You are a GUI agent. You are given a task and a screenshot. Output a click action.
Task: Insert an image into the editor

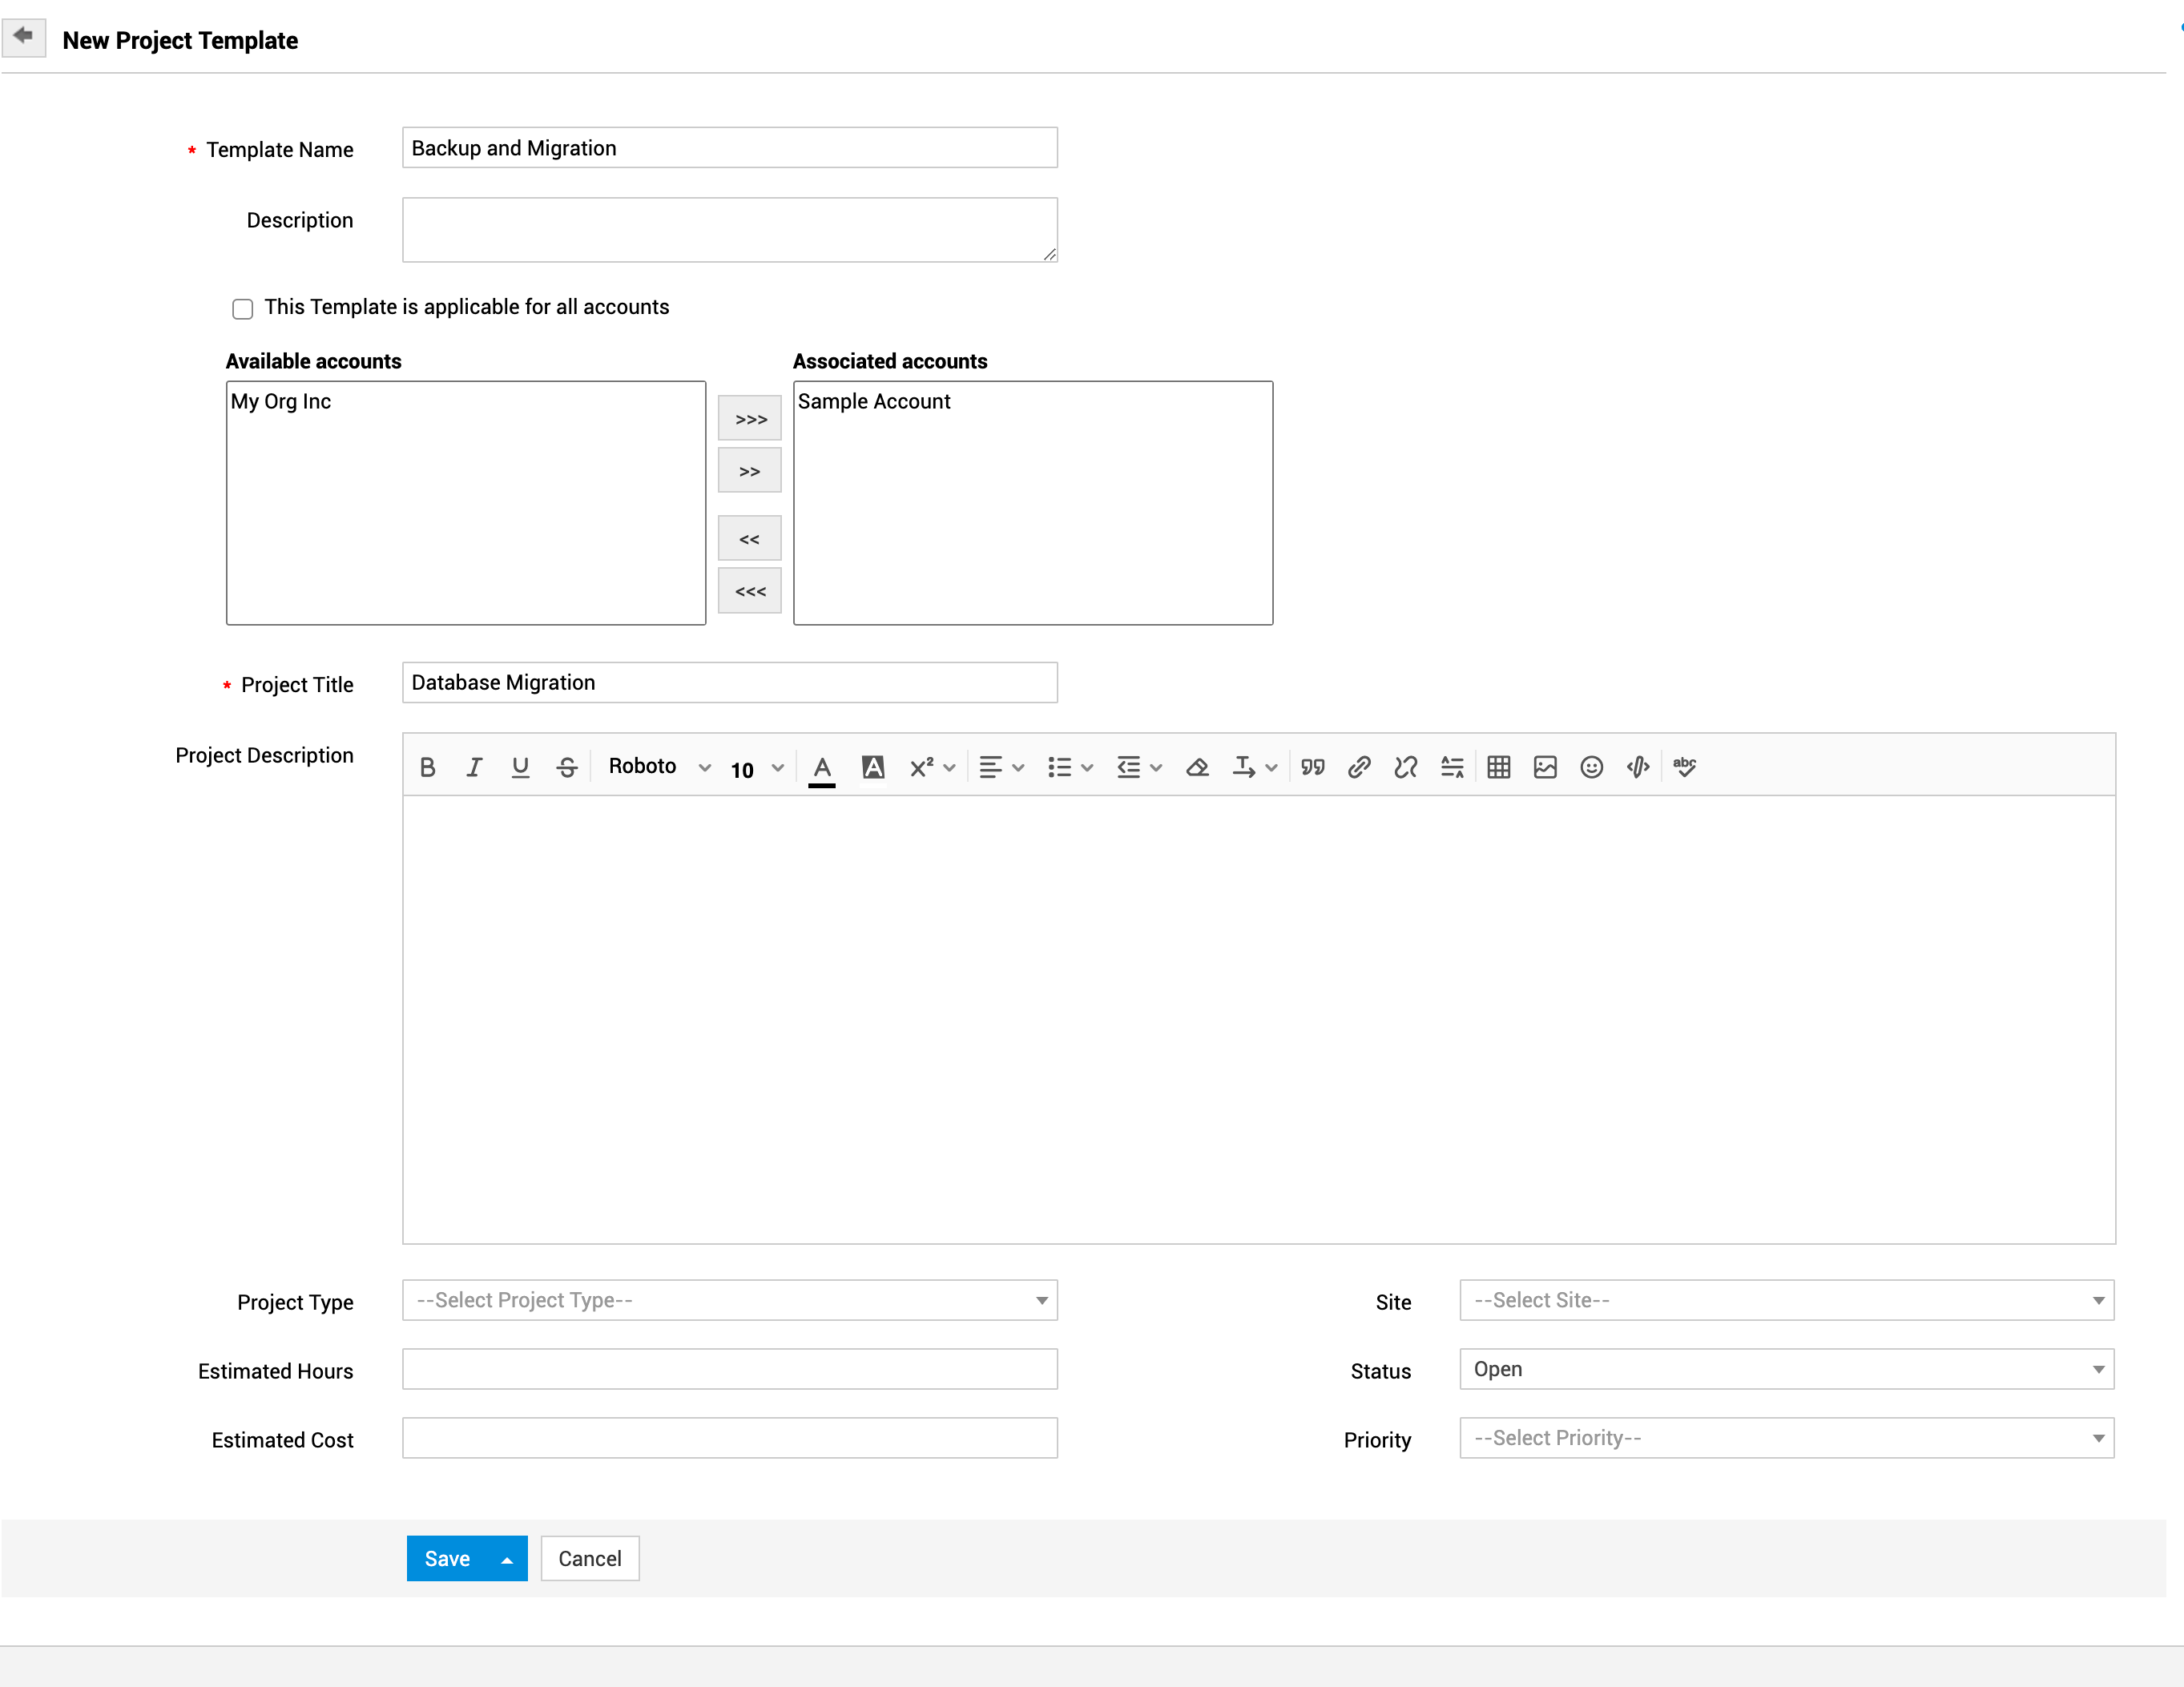point(1545,767)
